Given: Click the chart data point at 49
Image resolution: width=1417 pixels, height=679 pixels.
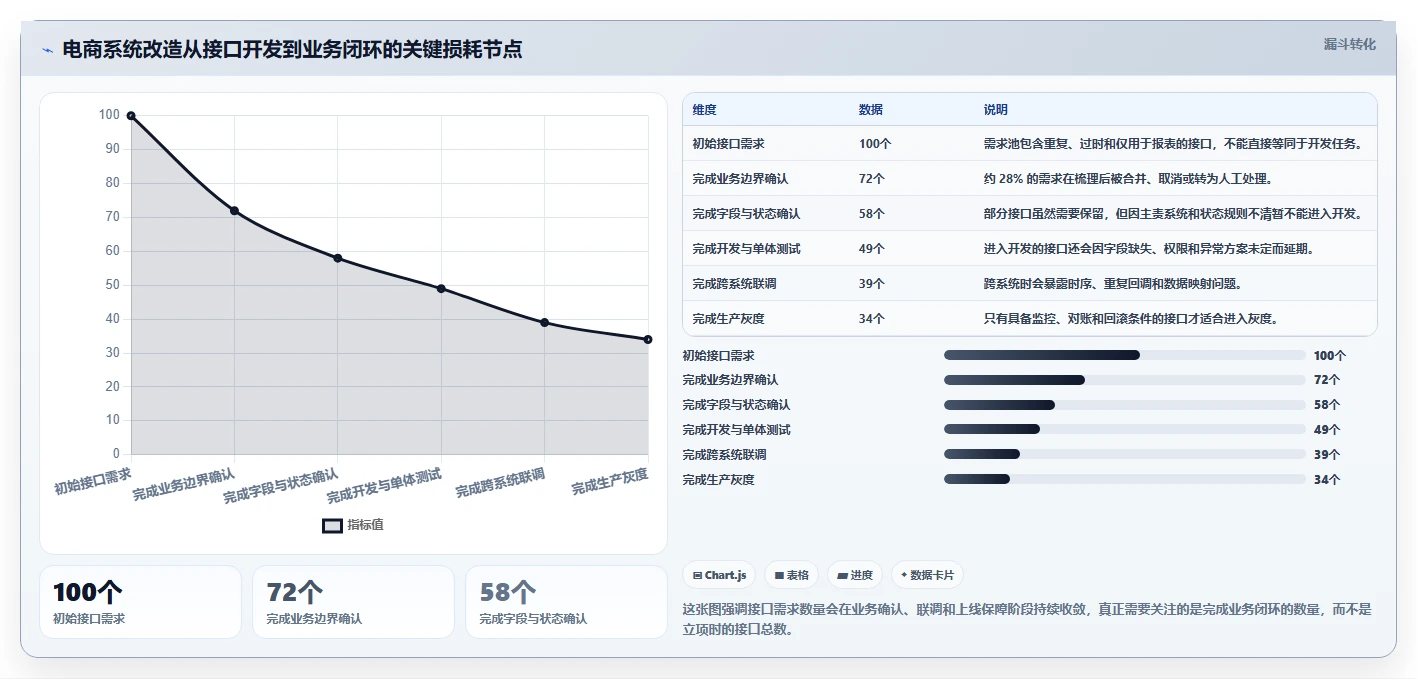Looking at the screenshot, I should coord(441,289).
